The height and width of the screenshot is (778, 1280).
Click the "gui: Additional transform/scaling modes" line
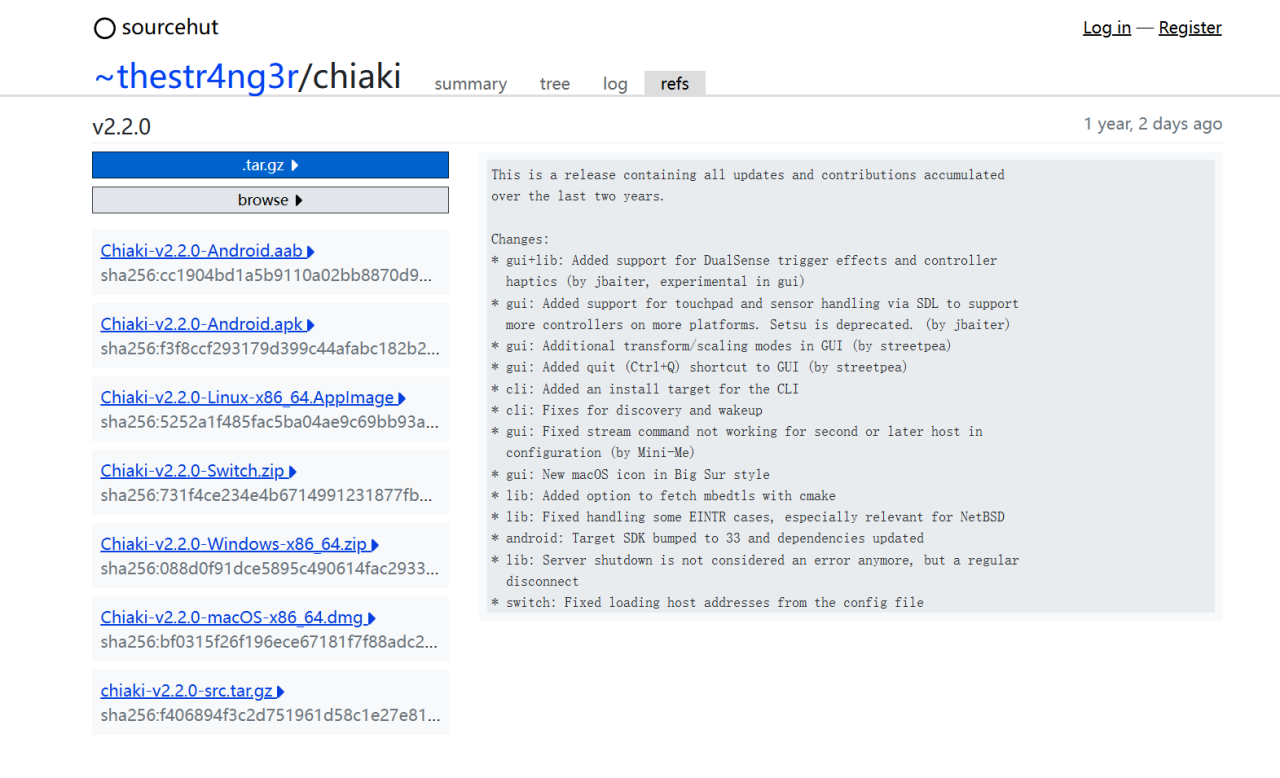coord(721,346)
